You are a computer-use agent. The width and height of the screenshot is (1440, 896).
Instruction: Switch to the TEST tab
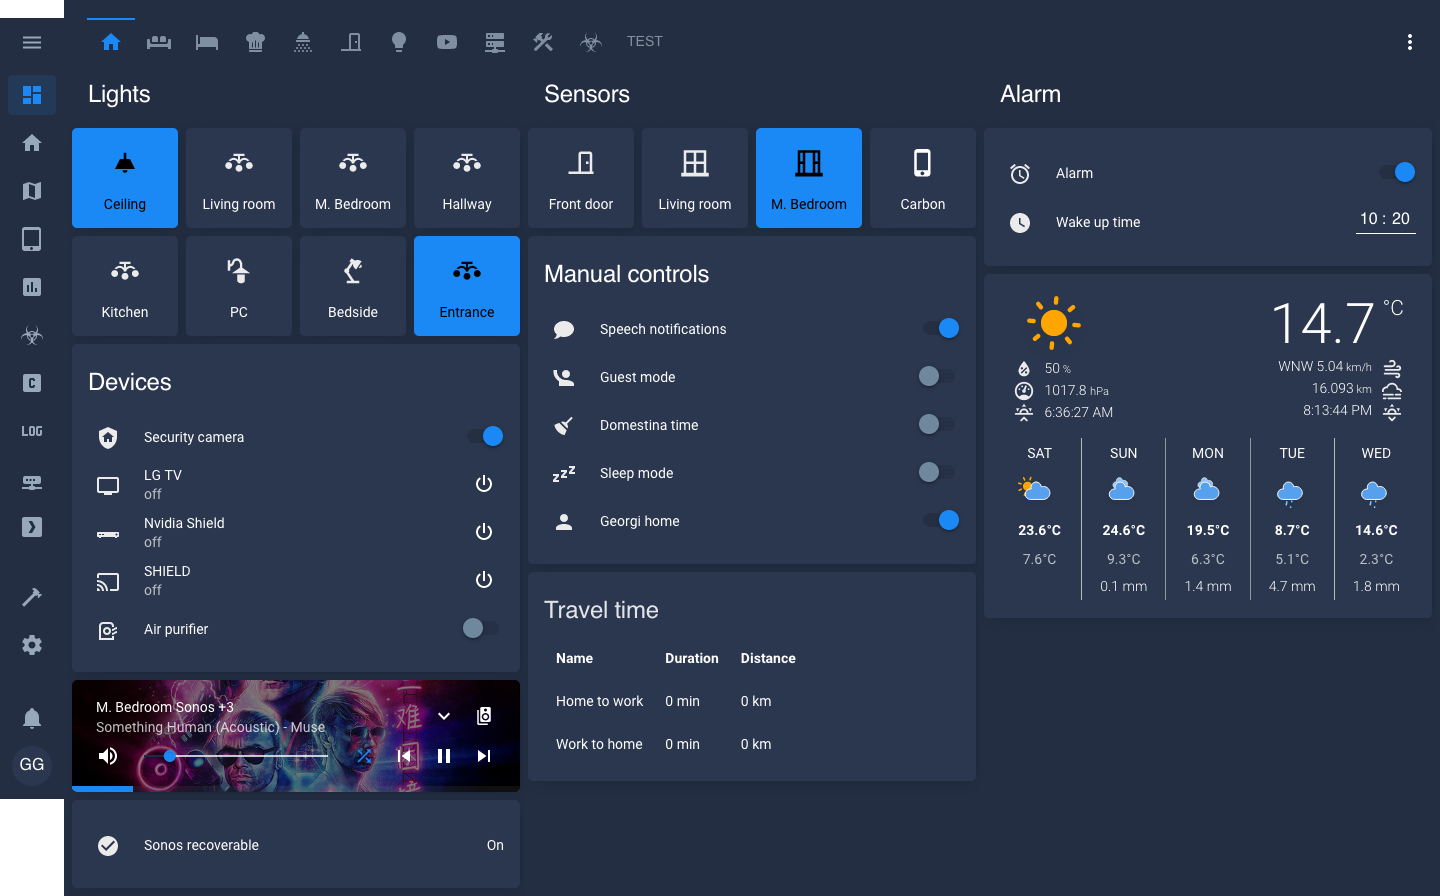point(644,42)
